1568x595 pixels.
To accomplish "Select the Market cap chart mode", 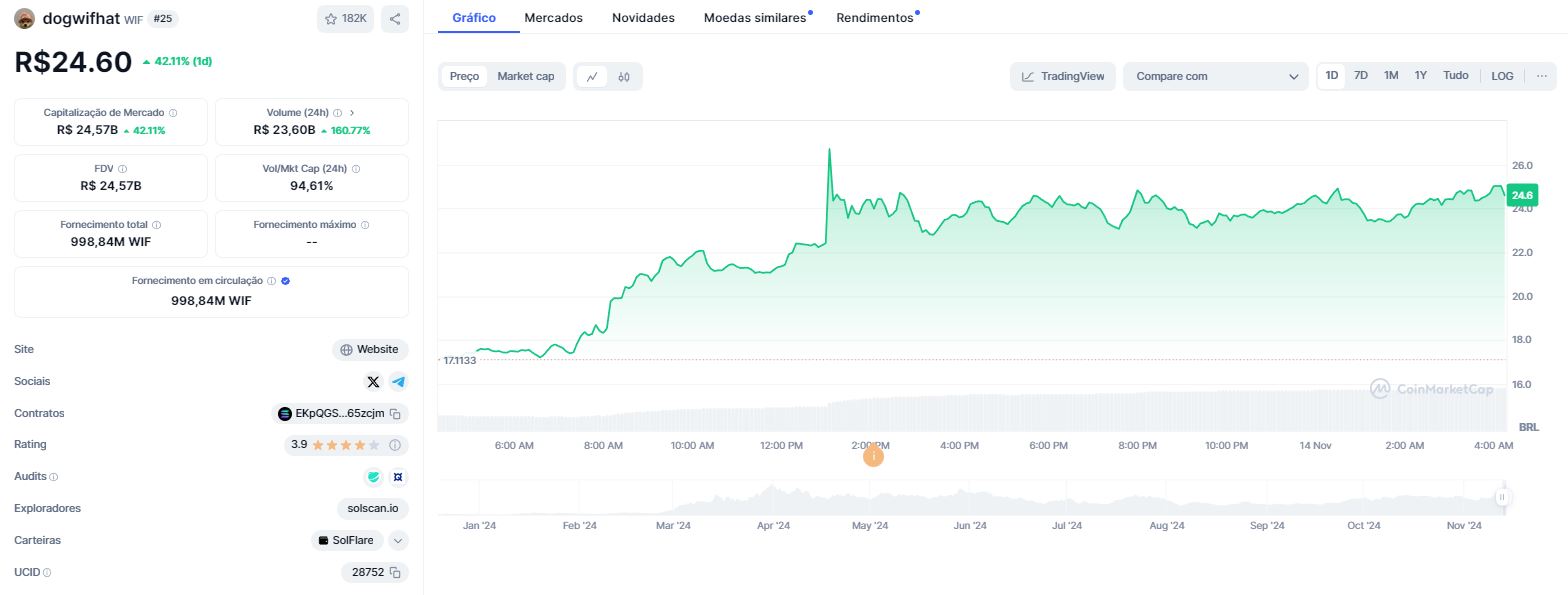I will coord(526,76).
